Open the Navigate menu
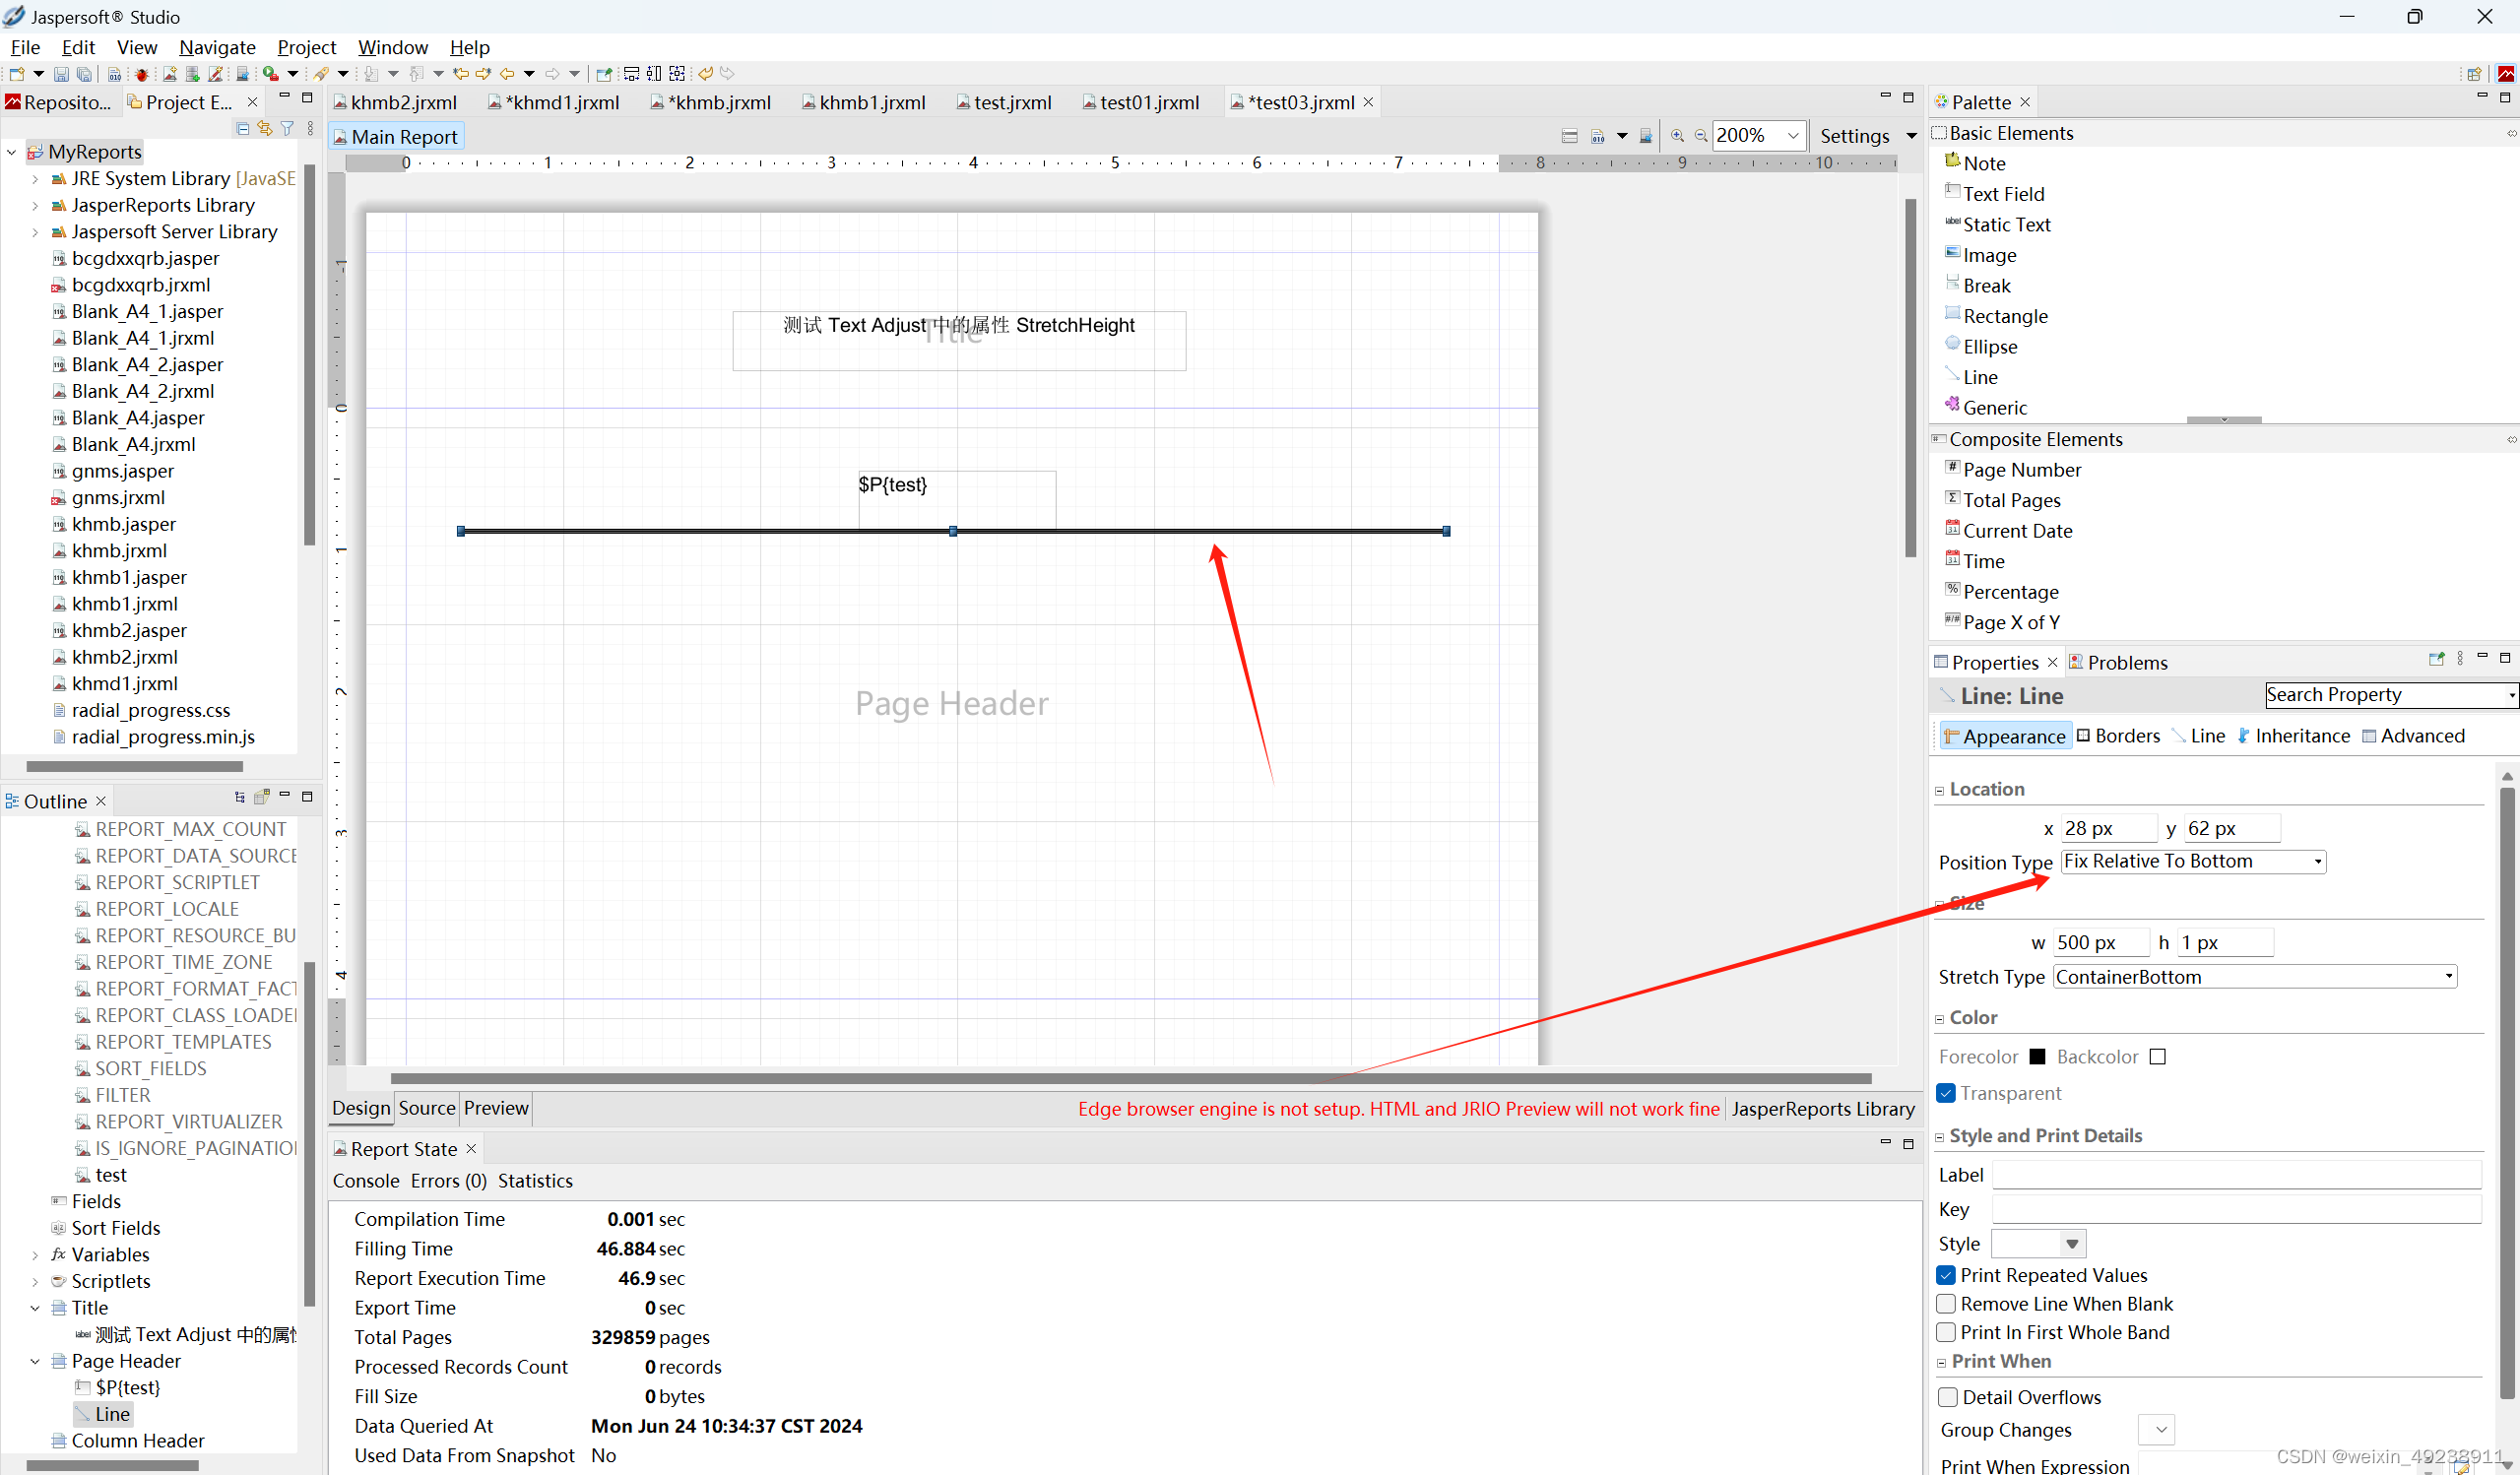 pos(217,47)
